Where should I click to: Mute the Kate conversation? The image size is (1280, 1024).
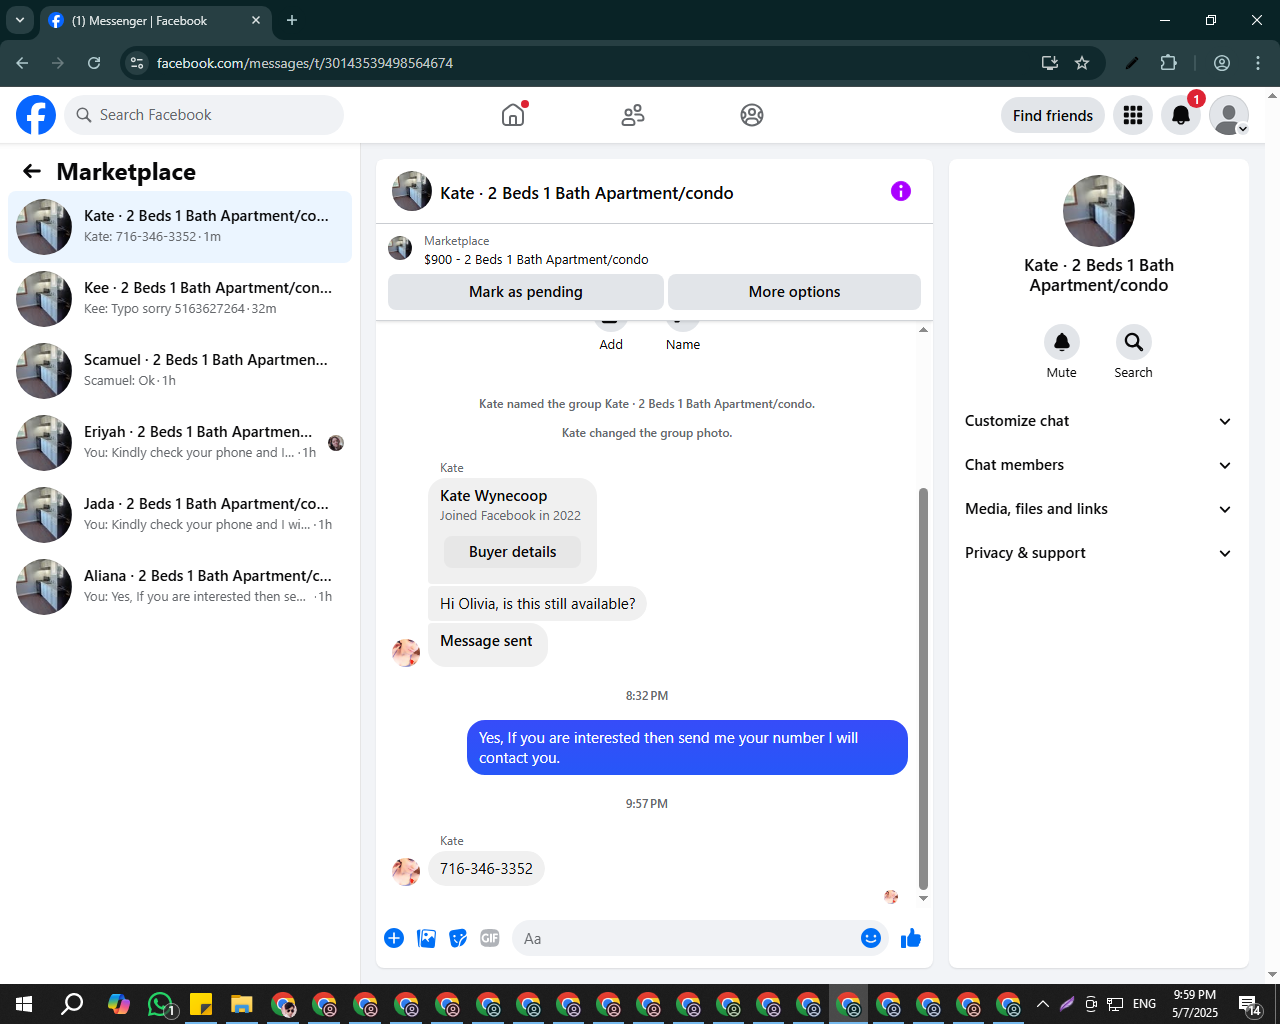[x=1062, y=342]
